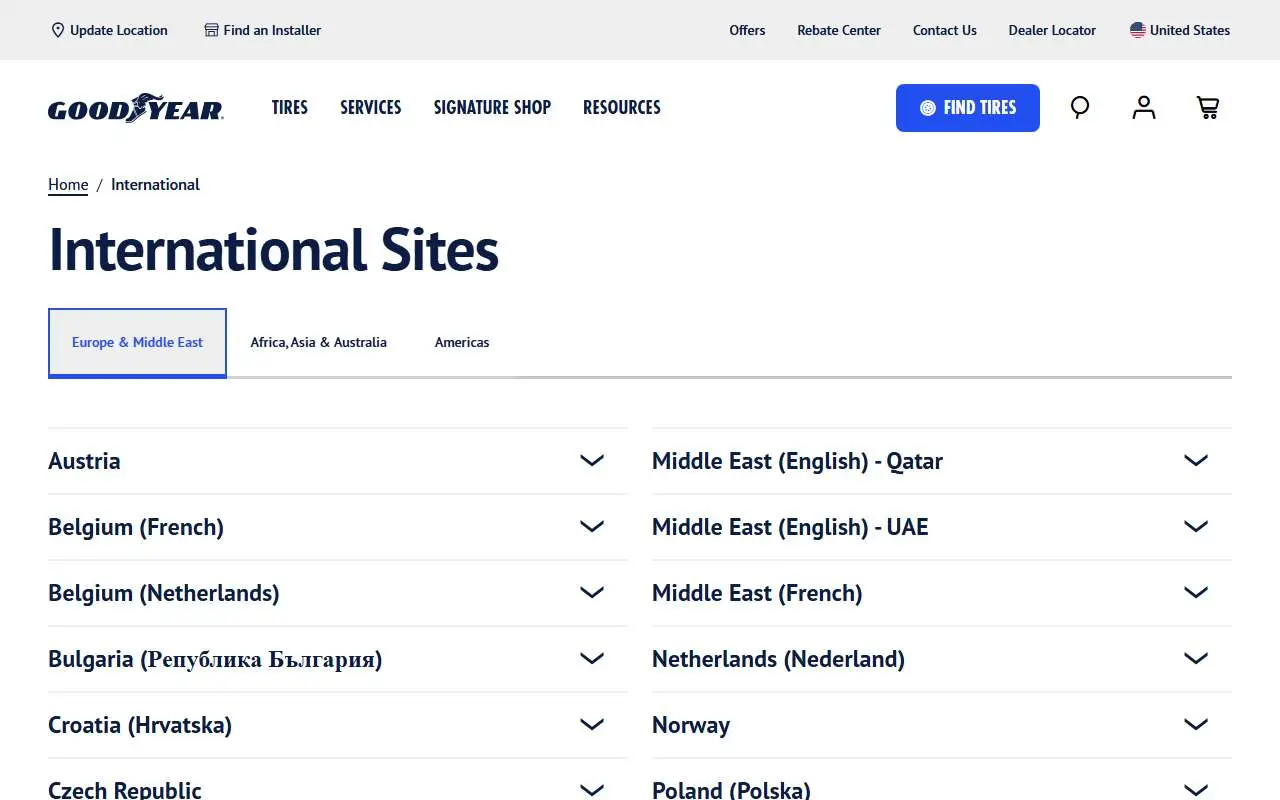Click the Belgium (Netherlands) heading

coord(164,593)
